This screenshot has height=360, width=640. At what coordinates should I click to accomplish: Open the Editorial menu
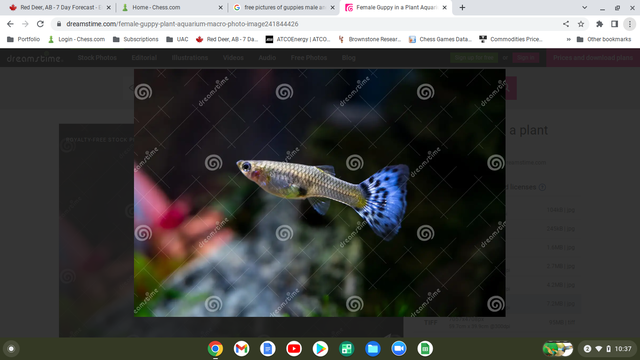point(144,58)
